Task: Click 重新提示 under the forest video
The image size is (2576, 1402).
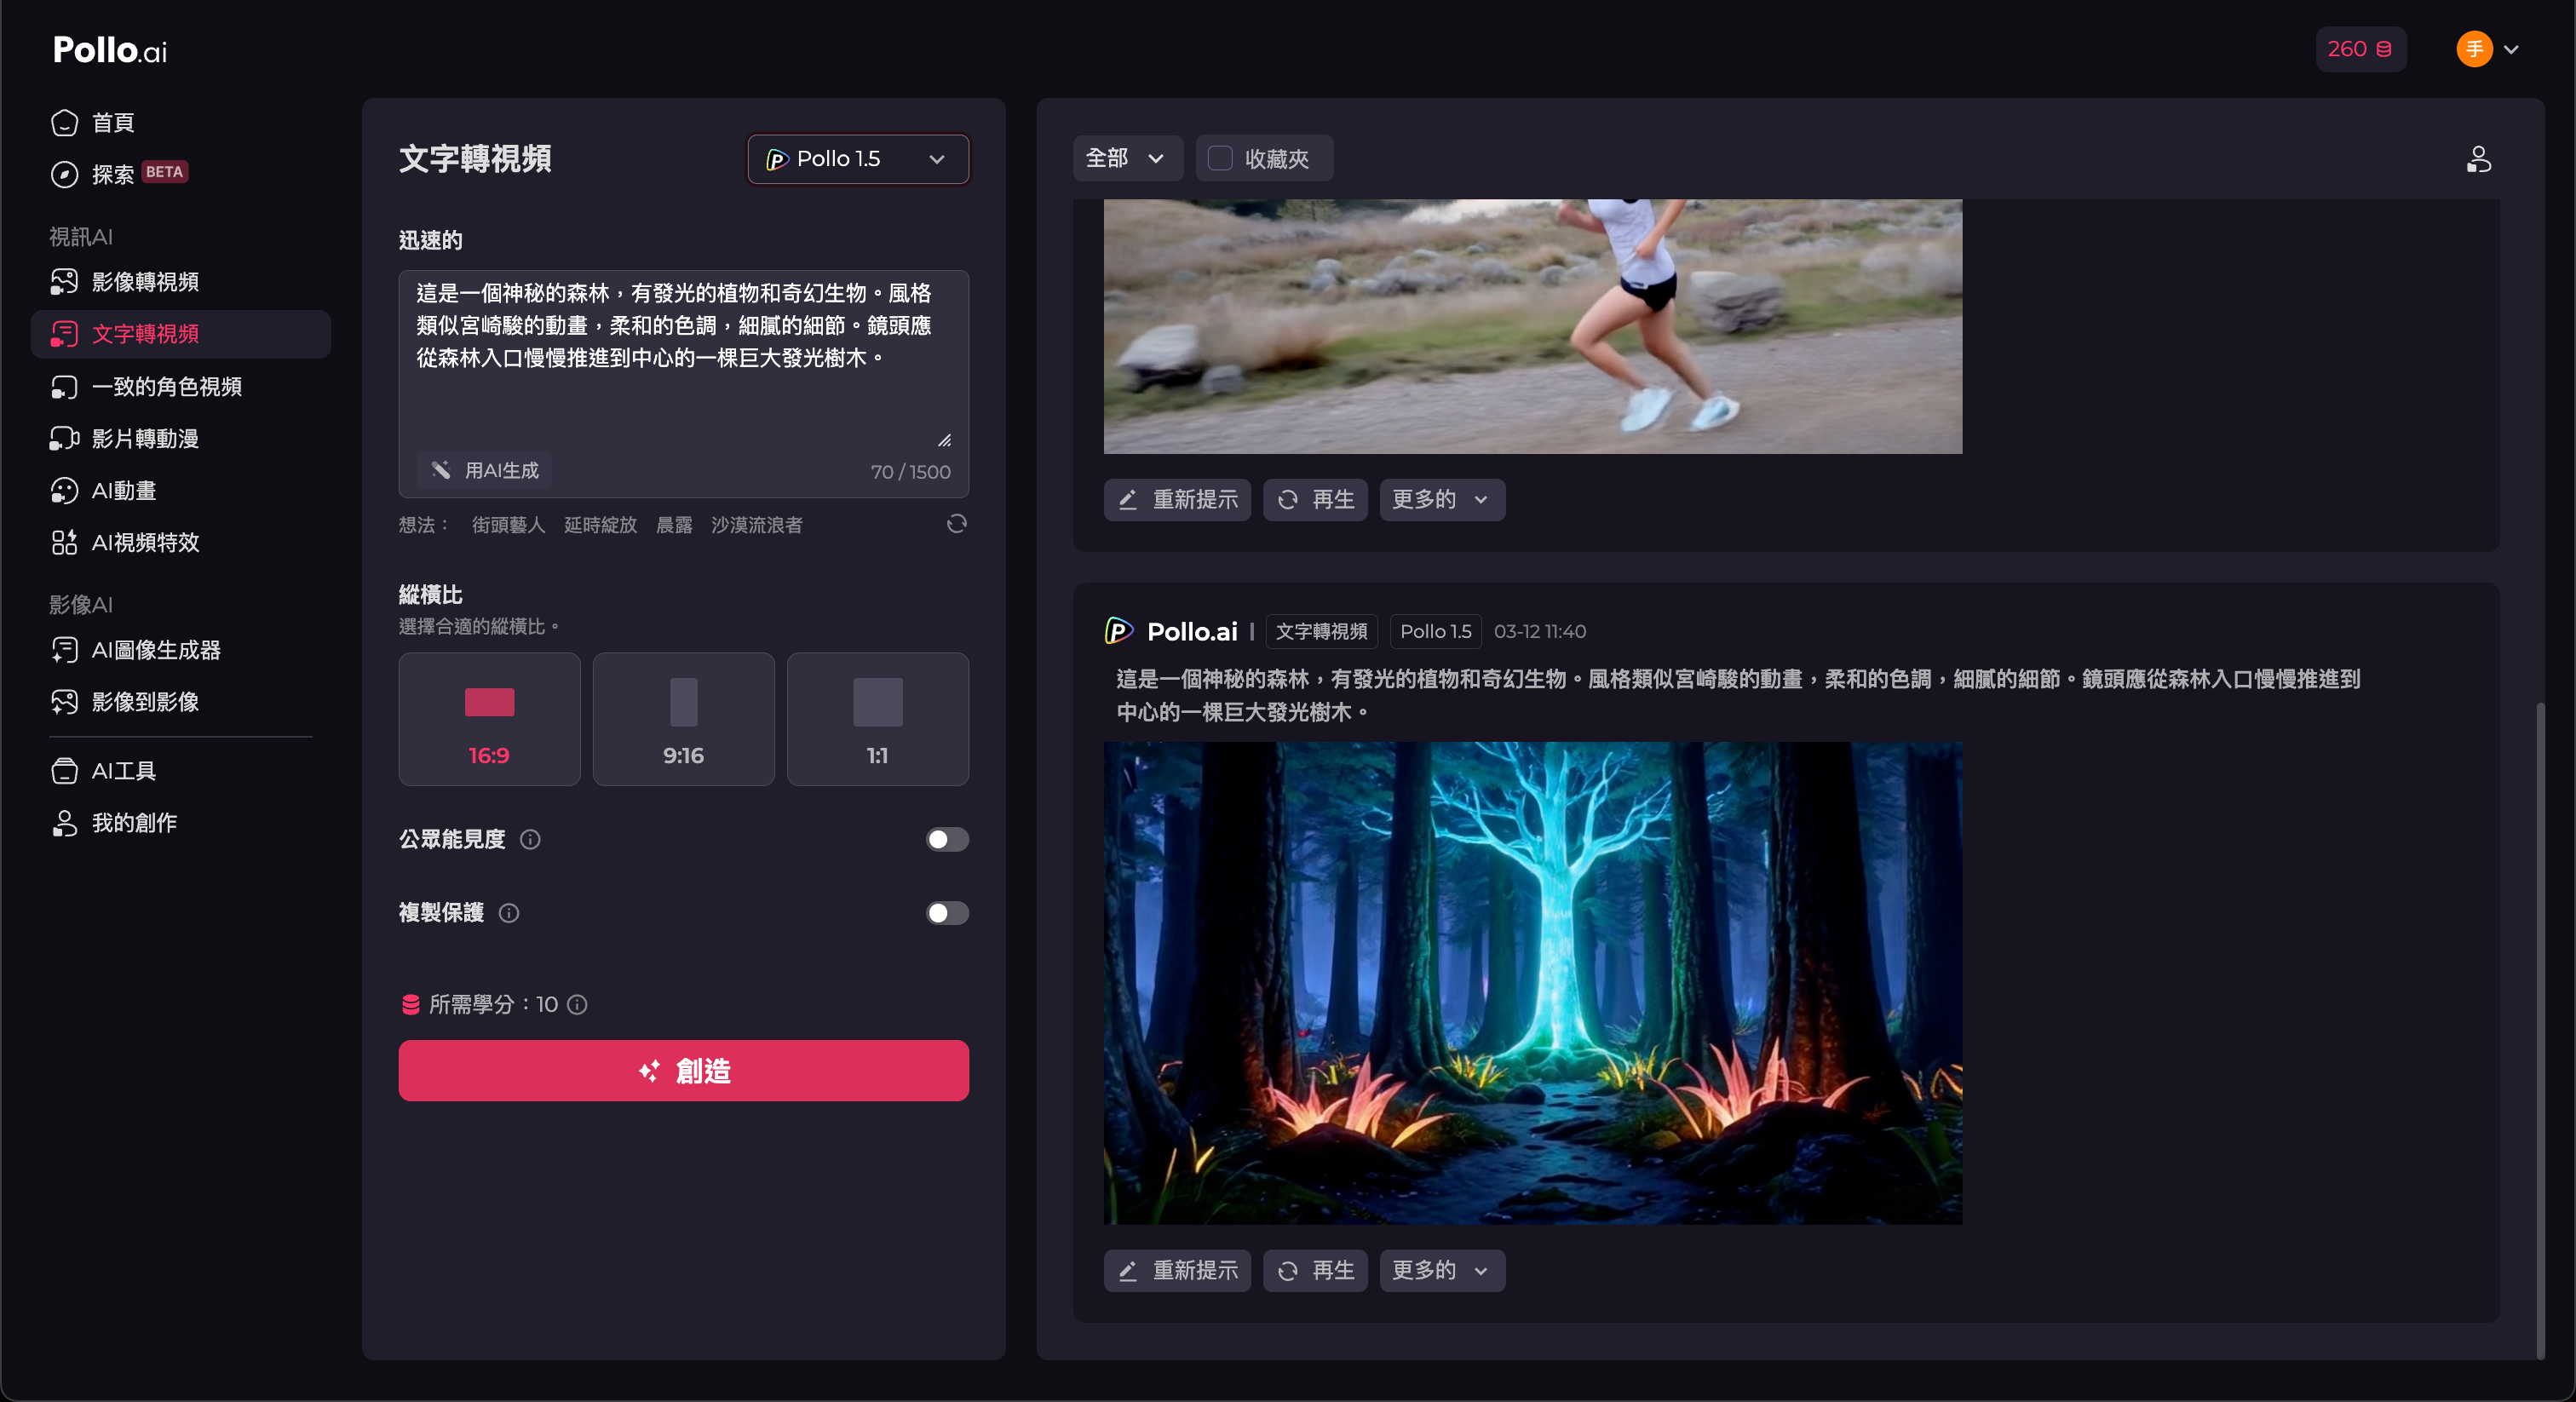Action: (1177, 1270)
